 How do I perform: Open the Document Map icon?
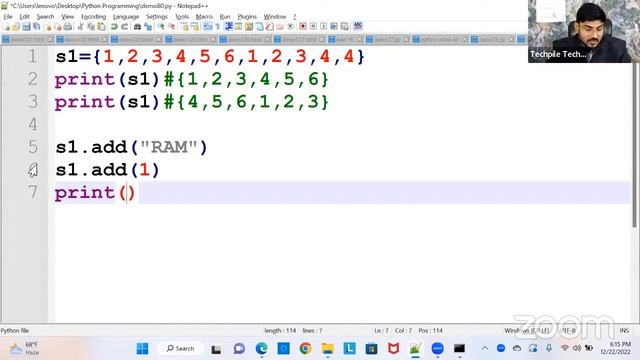point(249,27)
